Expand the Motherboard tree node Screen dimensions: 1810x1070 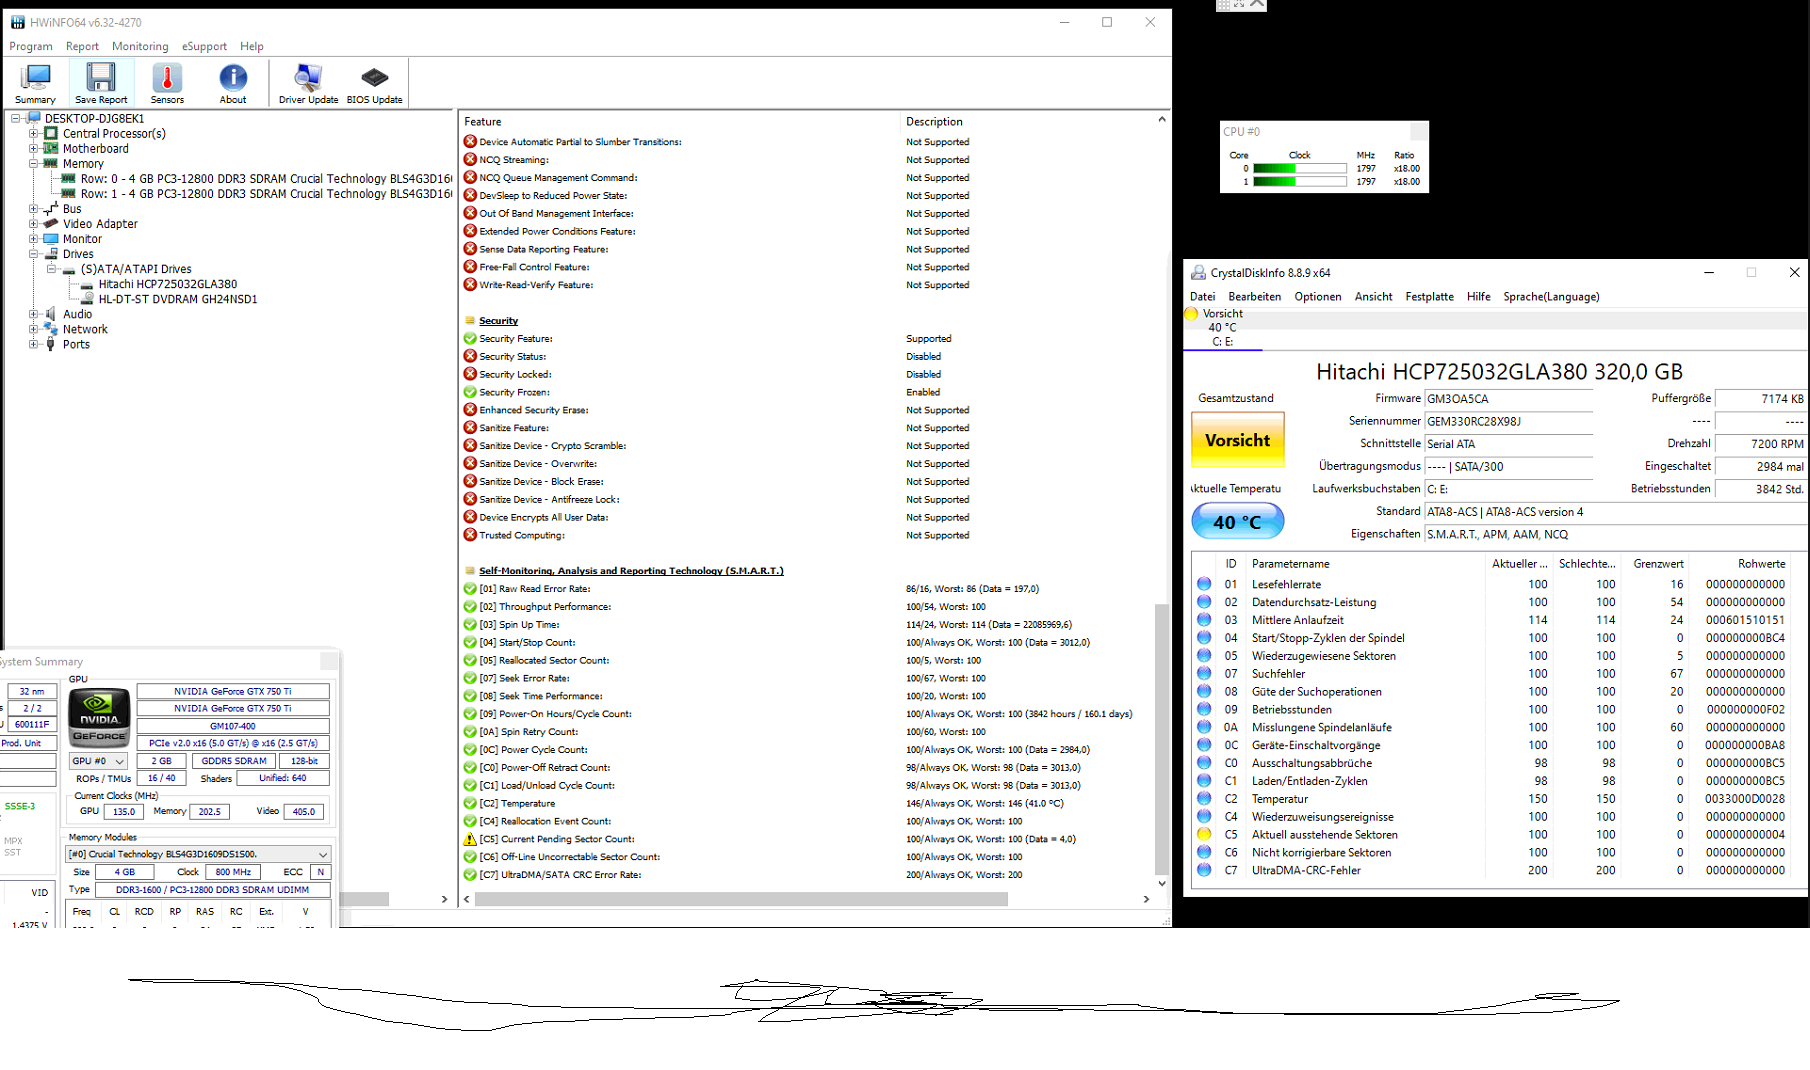(x=33, y=148)
